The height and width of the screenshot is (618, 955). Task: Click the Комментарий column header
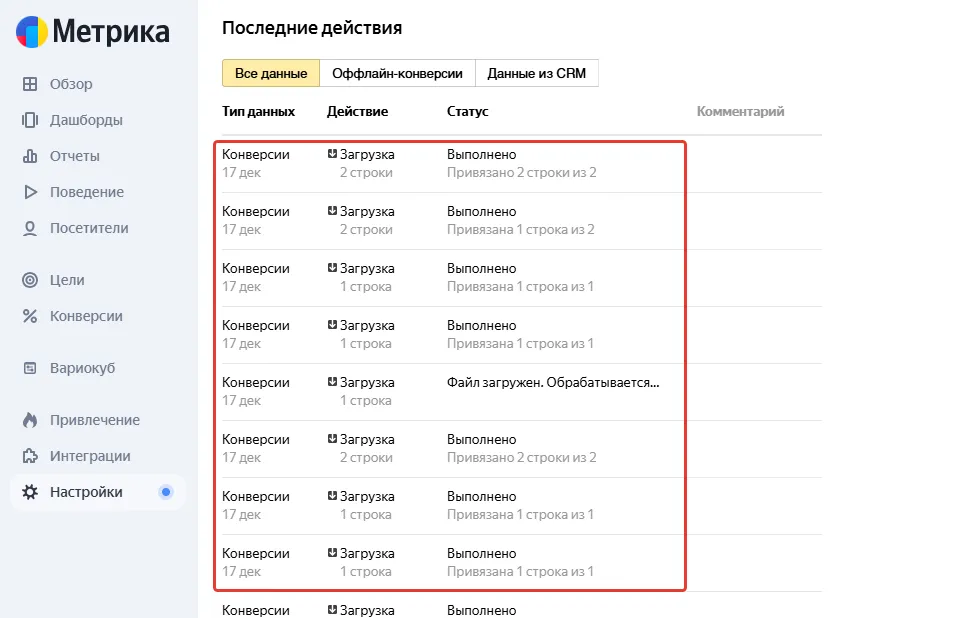pos(740,112)
